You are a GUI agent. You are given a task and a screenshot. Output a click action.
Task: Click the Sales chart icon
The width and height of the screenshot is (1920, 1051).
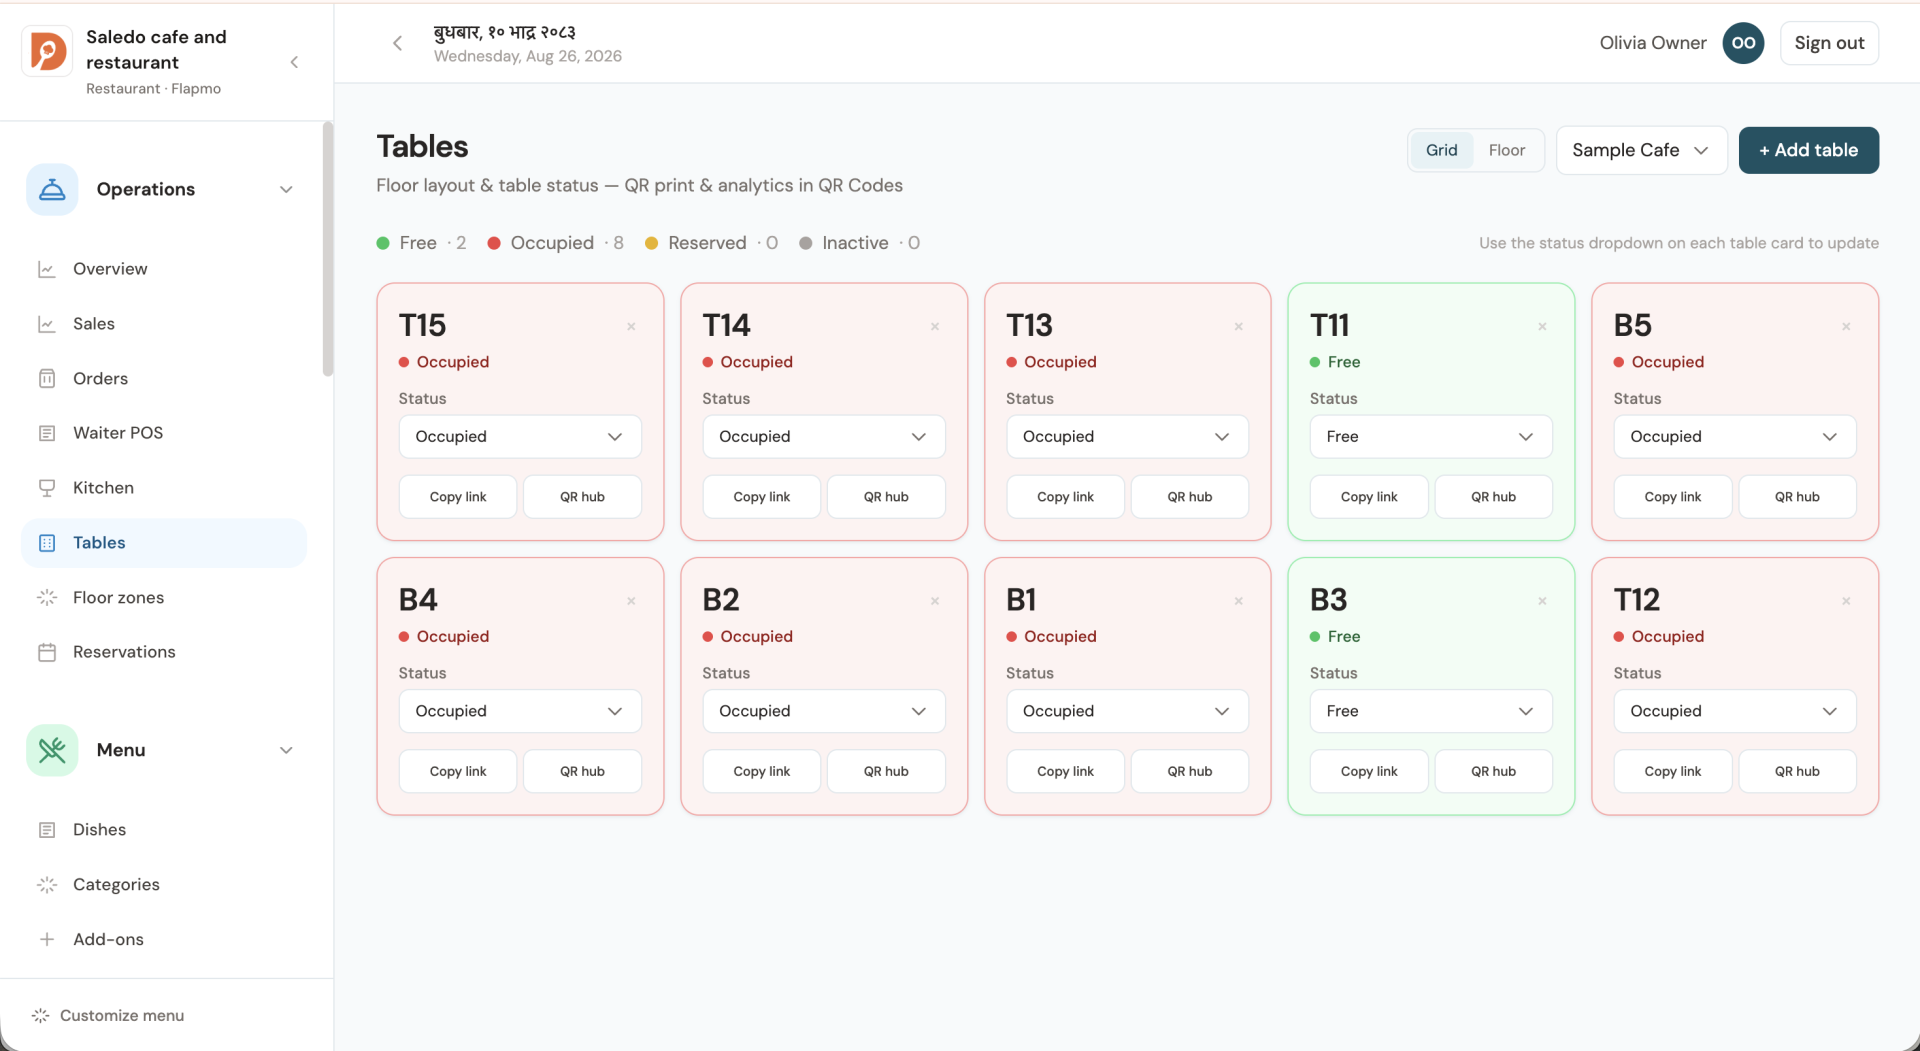click(x=47, y=324)
